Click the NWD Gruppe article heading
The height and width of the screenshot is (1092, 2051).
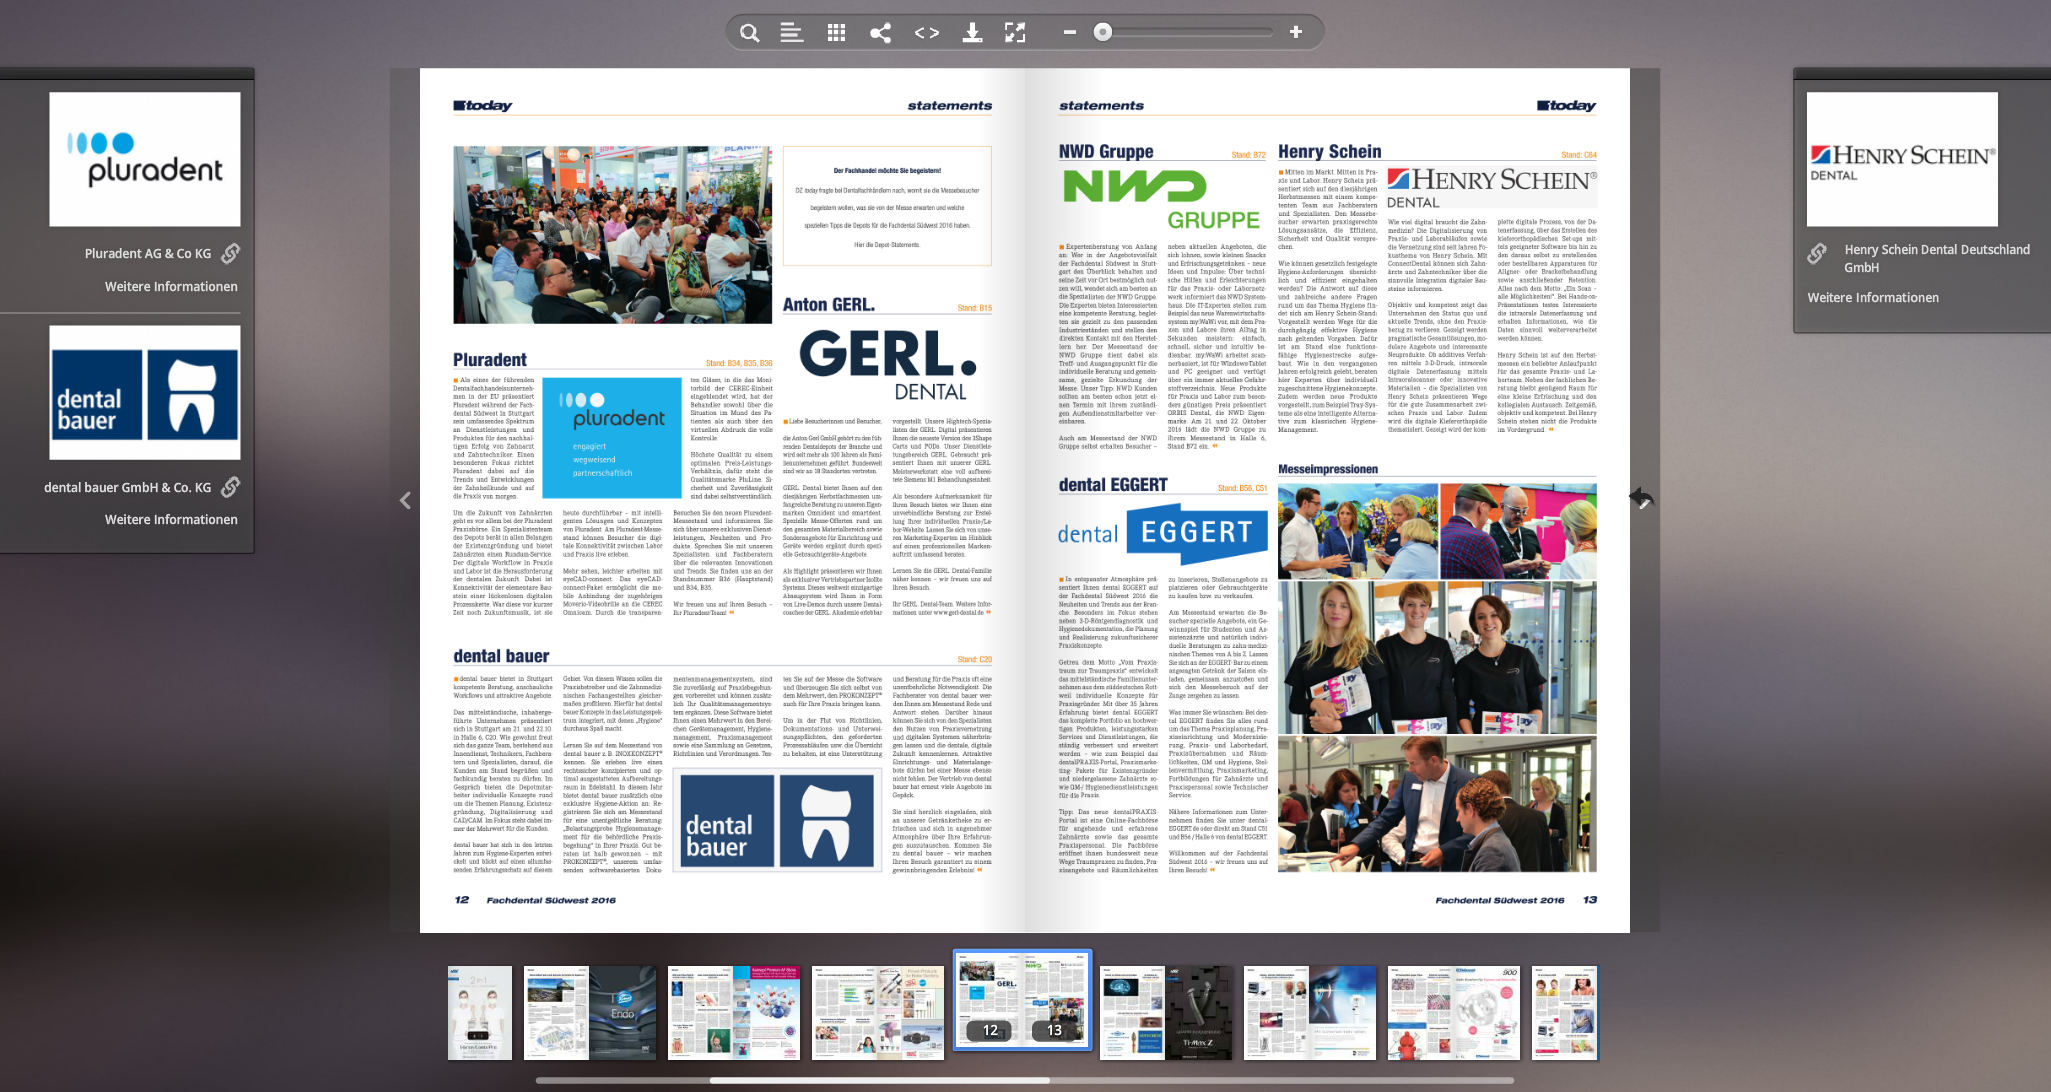(x=1106, y=152)
